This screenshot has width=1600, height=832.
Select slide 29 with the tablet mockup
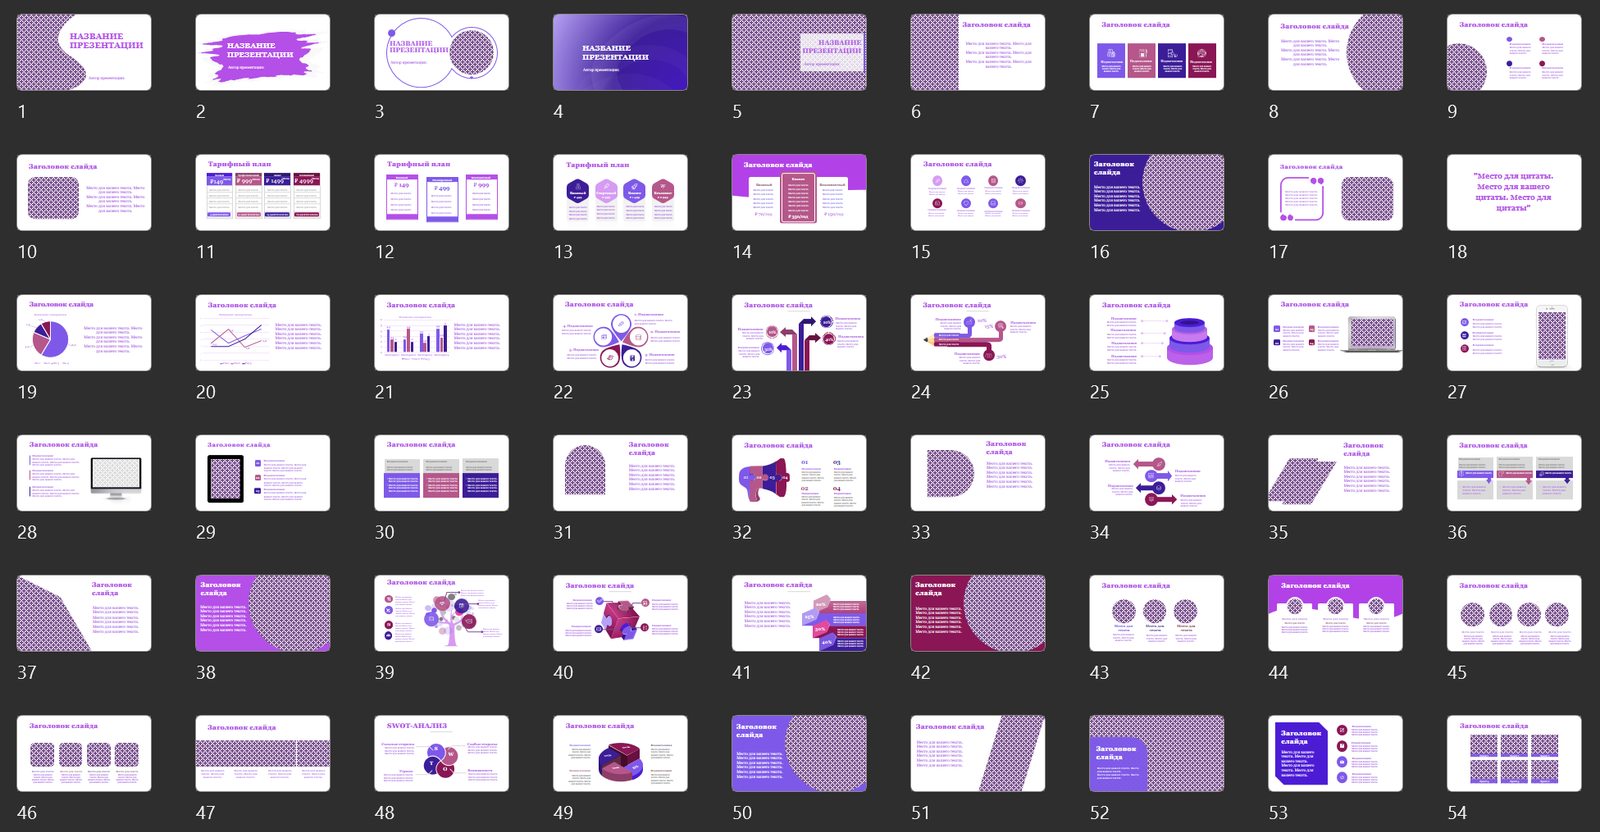point(262,473)
